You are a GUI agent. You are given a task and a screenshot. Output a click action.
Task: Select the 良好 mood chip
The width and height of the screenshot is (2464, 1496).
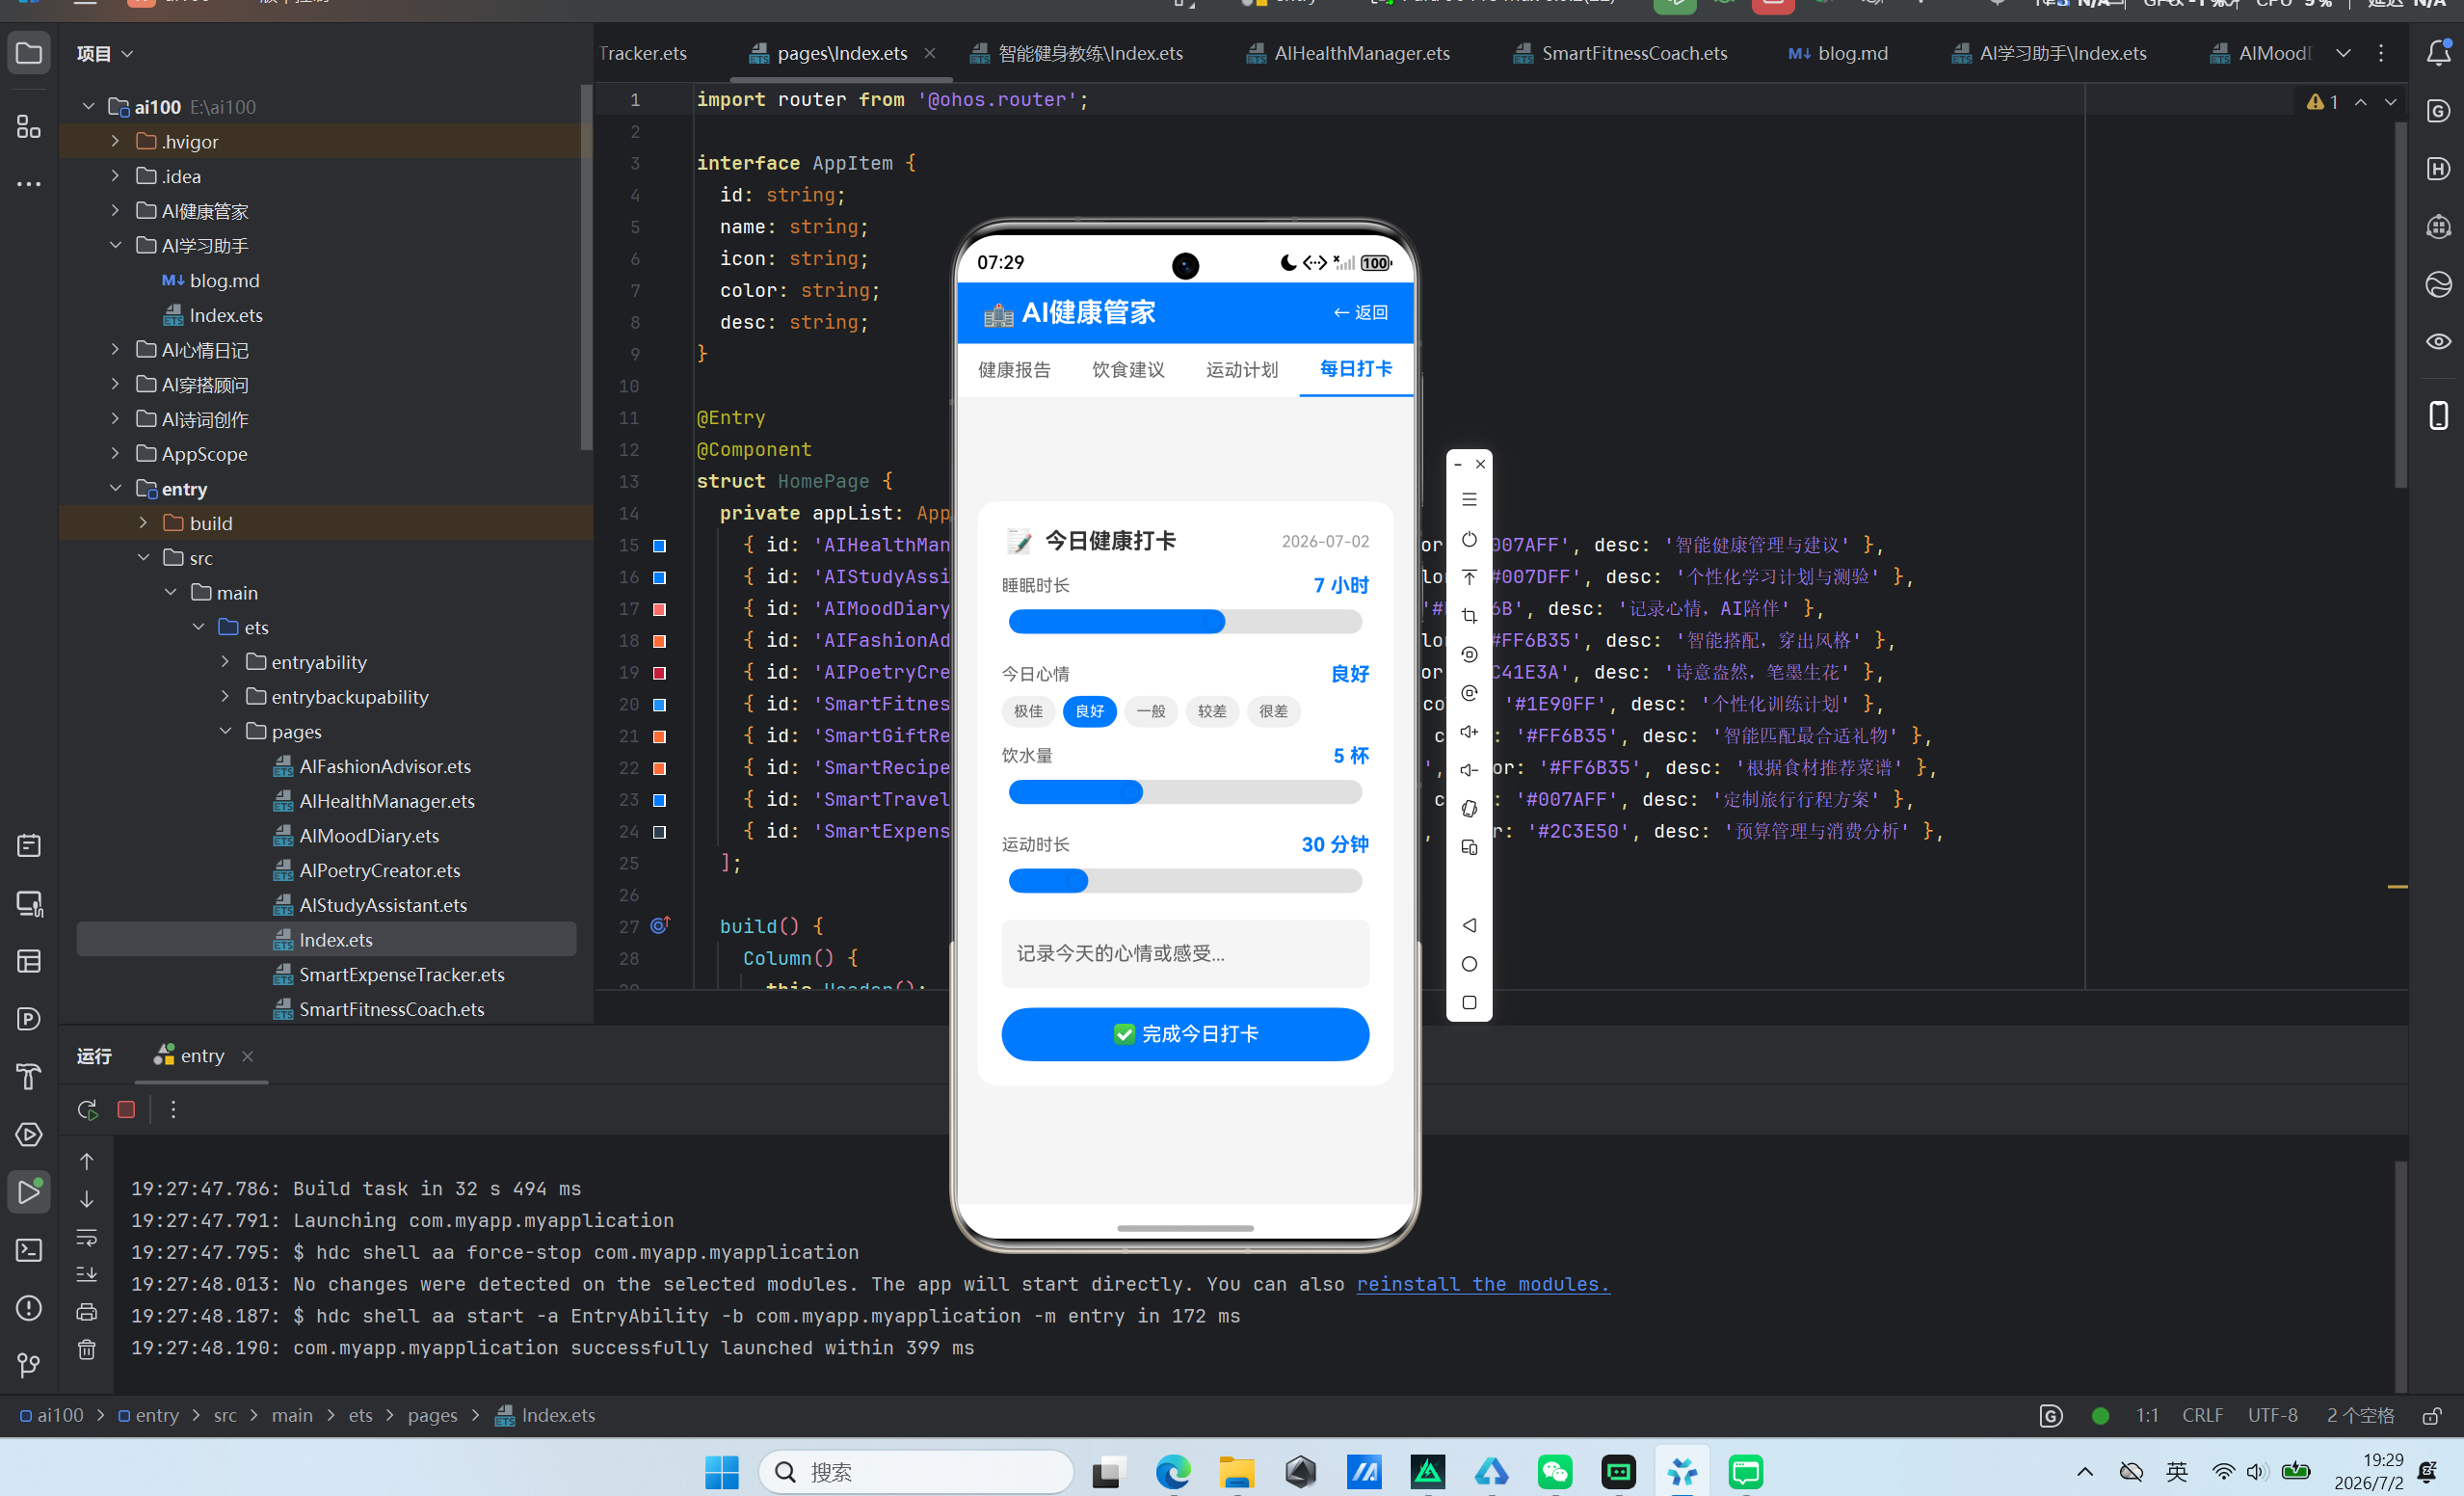tap(1089, 711)
